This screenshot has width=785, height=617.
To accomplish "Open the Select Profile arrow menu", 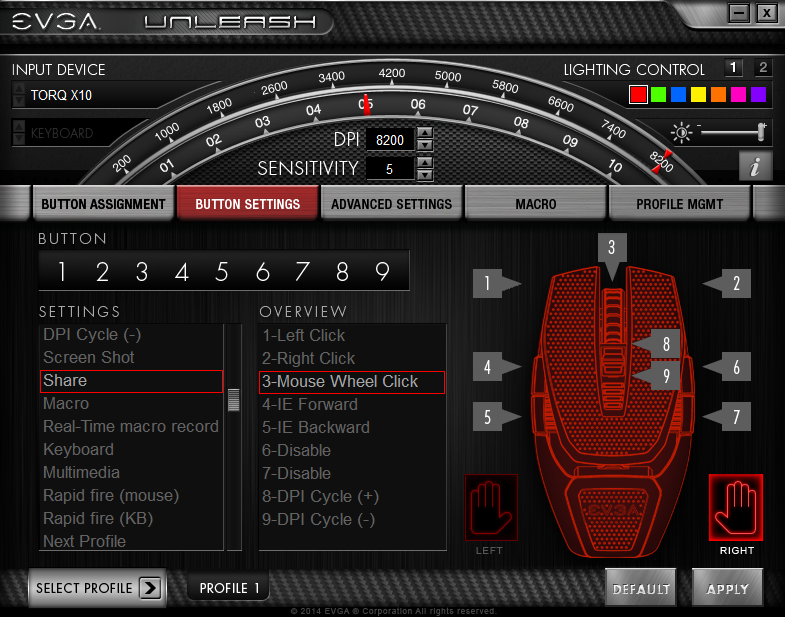I will 150,588.
